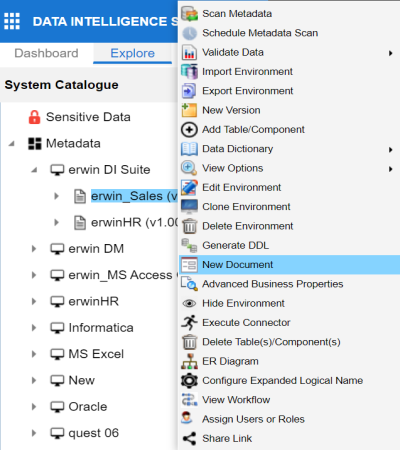
Task: Click the Configure Expanded Logical Name gear icon
Action: click(x=189, y=381)
